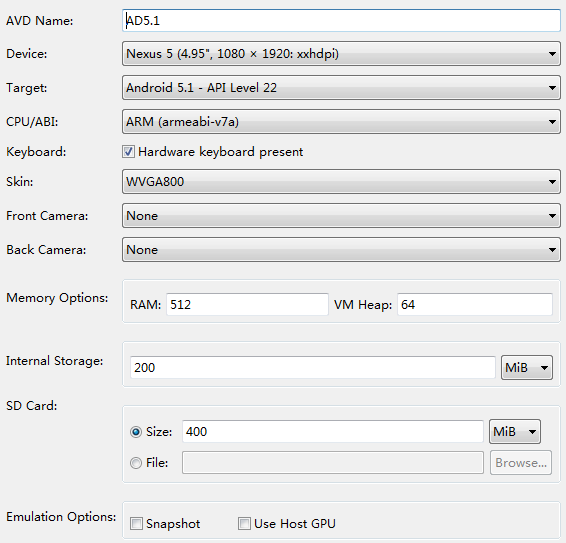Open the Skin dropdown showing WVGA800

341,182
